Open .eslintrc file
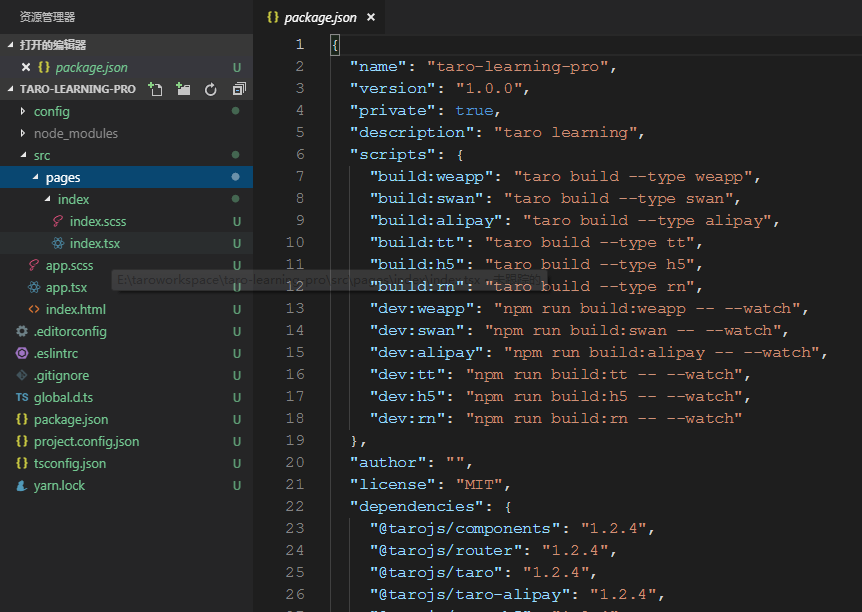 click(x=126, y=353)
